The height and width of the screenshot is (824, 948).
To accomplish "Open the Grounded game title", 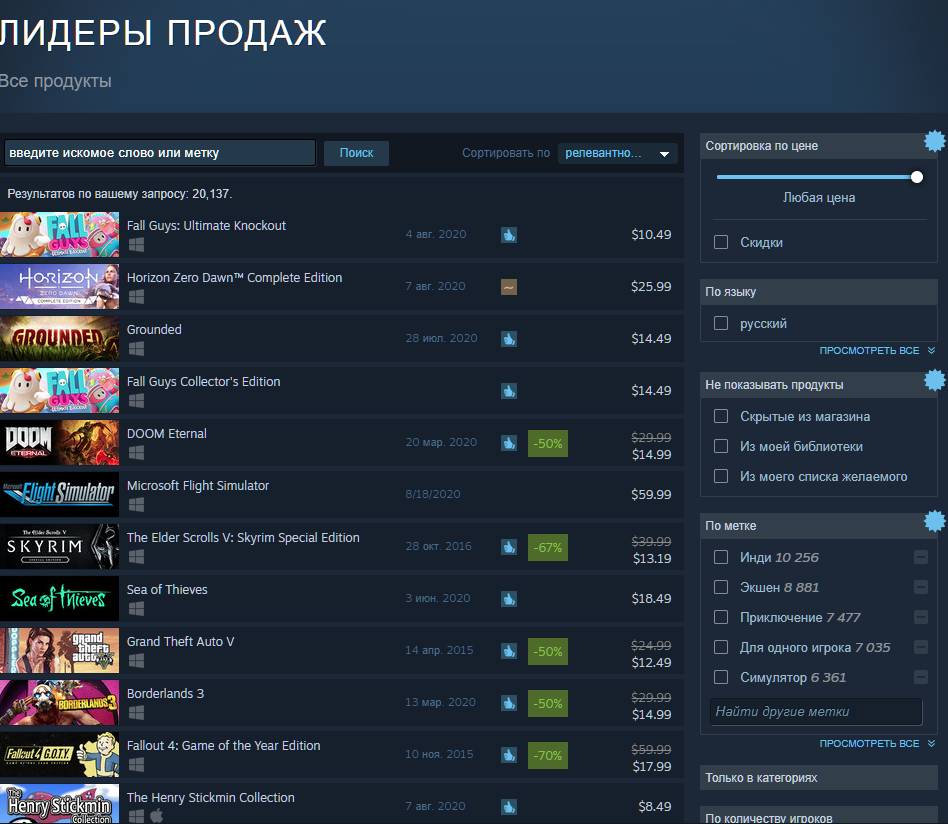I will (x=154, y=329).
